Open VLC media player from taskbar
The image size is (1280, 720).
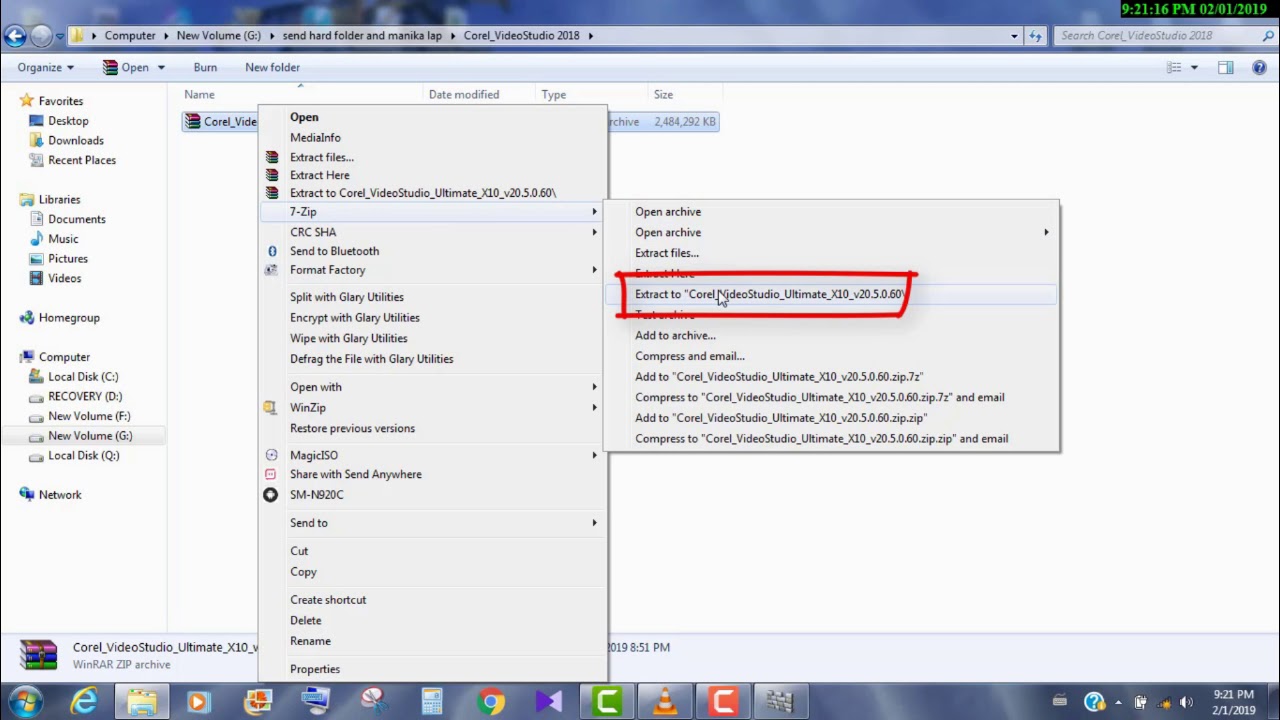tap(664, 702)
